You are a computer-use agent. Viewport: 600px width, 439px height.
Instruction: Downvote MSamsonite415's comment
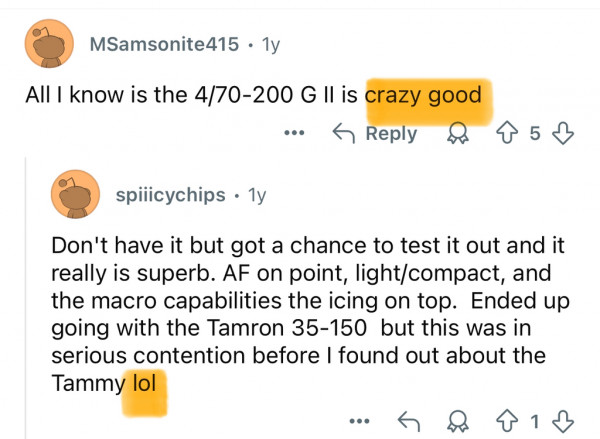[x=563, y=134]
